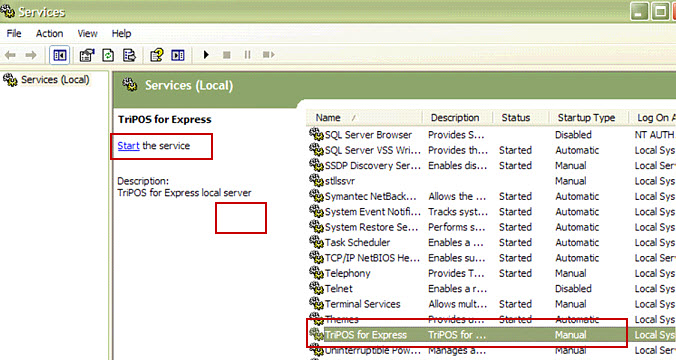The height and width of the screenshot is (360, 676).
Task: Click the Start link to start the service
Action: coord(128,146)
